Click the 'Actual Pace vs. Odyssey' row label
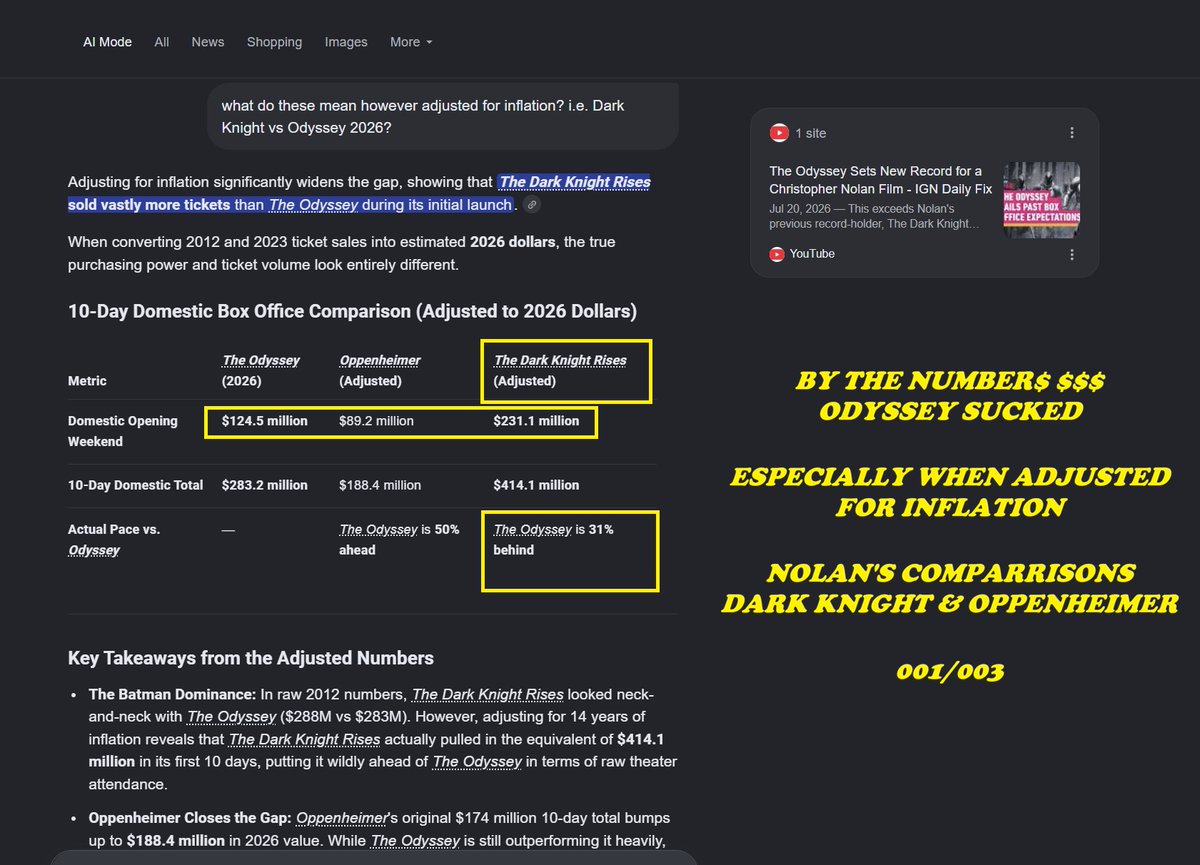The height and width of the screenshot is (865, 1200). tap(114, 540)
